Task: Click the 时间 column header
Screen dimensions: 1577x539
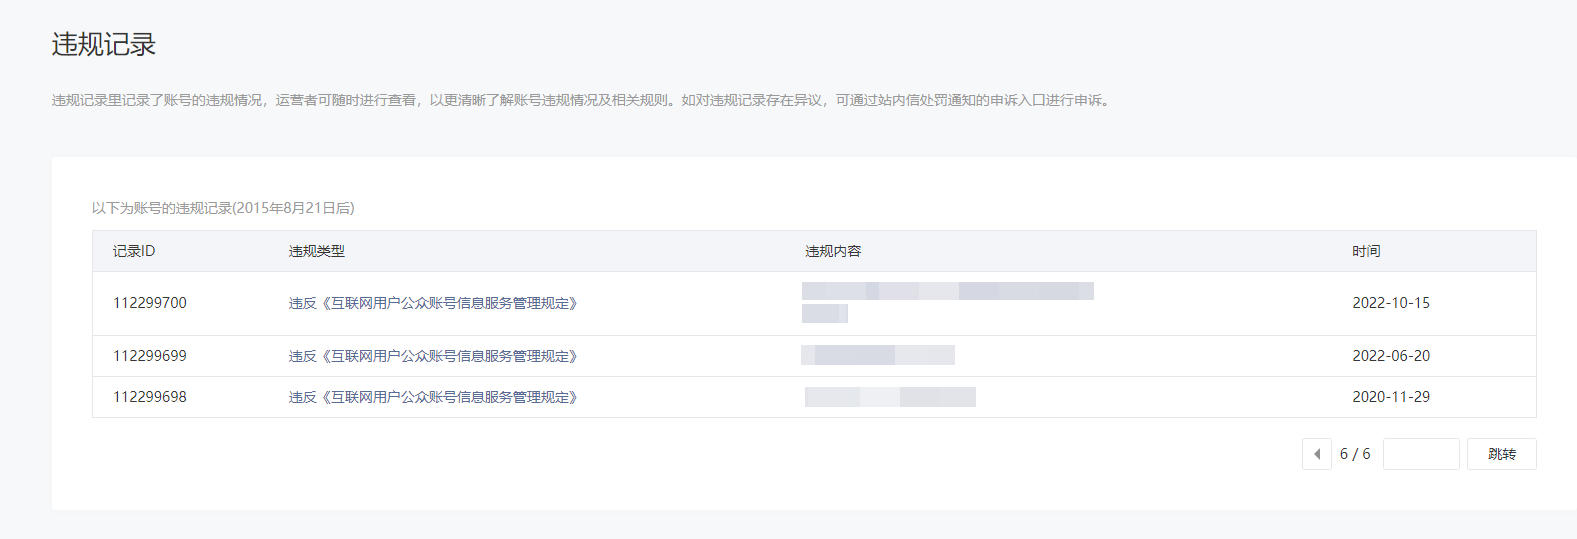Action: pos(1365,251)
